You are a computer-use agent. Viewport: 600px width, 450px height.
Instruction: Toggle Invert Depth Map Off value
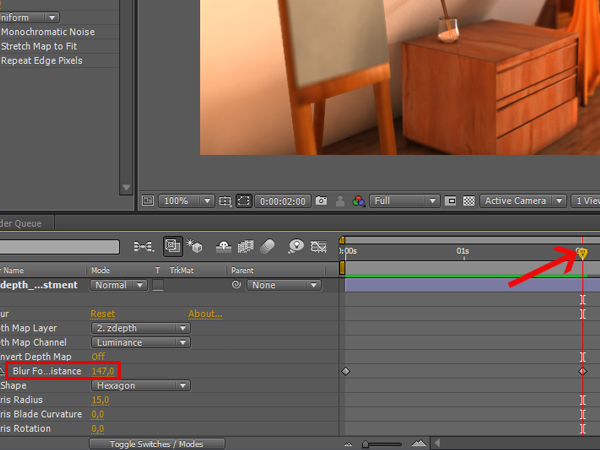(x=98, y=357)
